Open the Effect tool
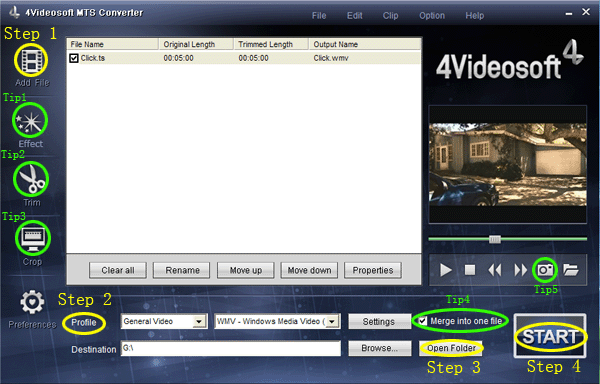 [30, 120]
